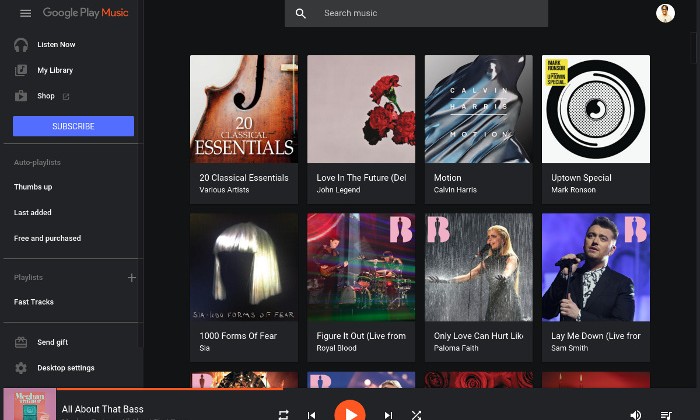Seek on the orange playback progress bar
Screen dimensions: 700x420
tap(170, 389)
